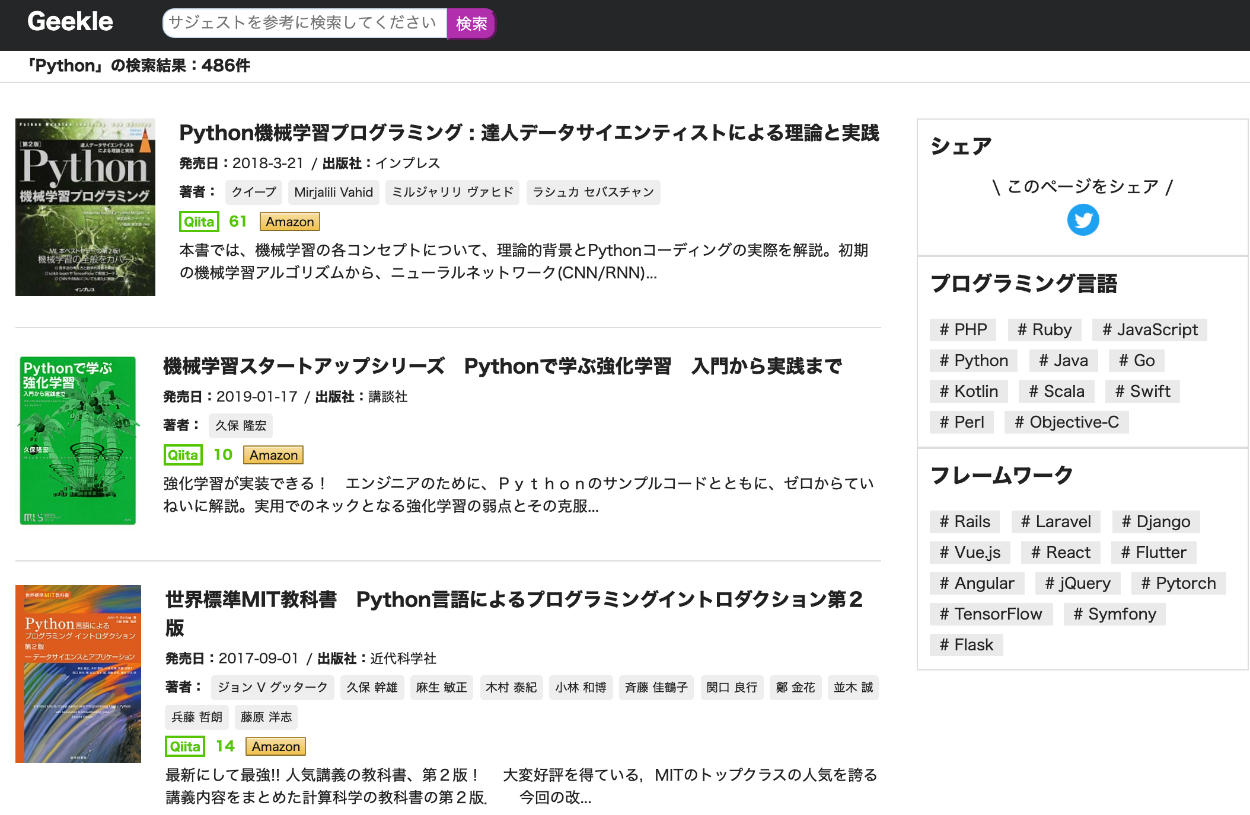Screen dimensions: 1250x815
Task: Focus the search input field
Action: click(x=304, y=23)
